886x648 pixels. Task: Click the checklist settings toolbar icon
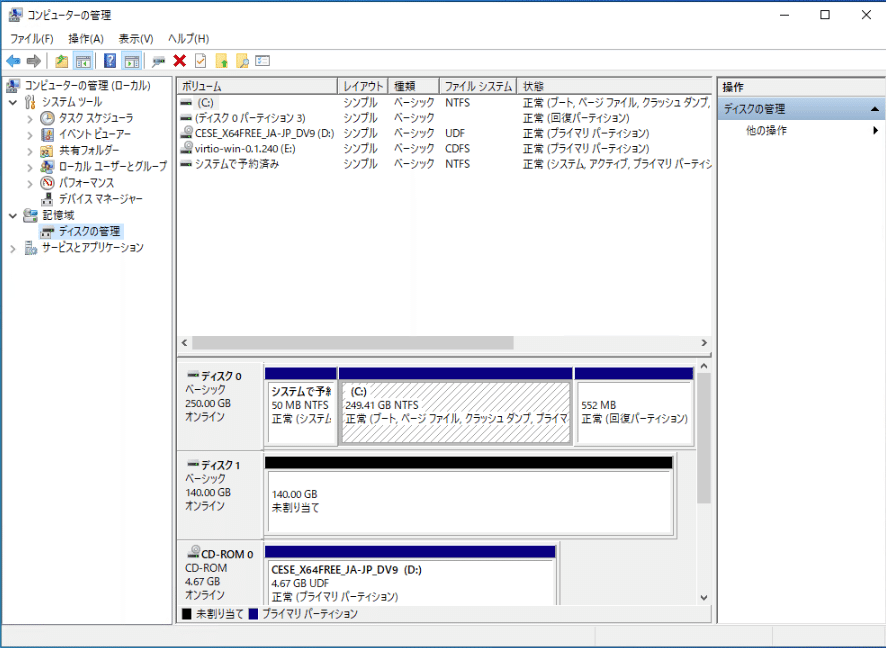[263, 60]
